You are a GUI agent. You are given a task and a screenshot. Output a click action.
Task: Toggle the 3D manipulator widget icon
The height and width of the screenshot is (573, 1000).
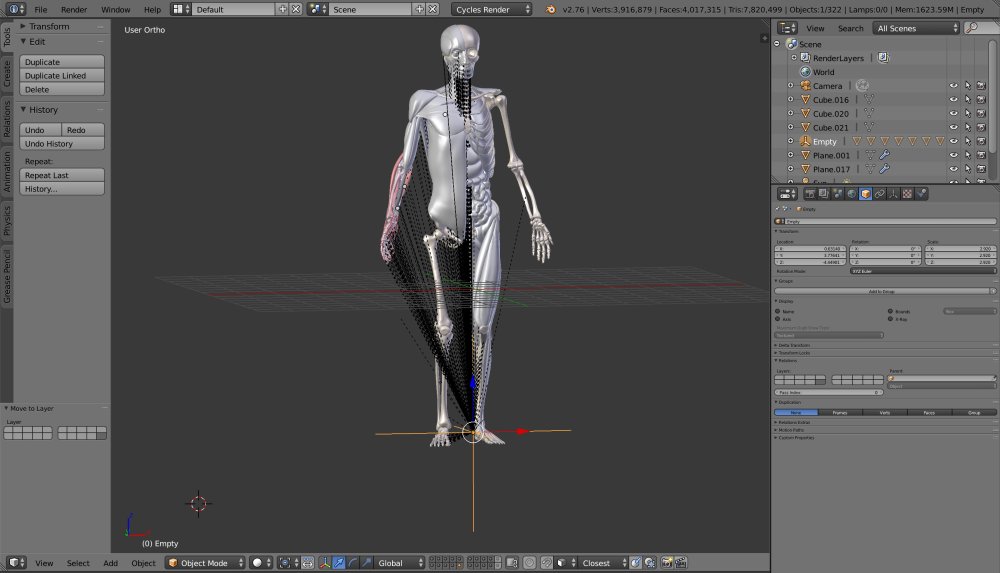click(x=325, y=563)
